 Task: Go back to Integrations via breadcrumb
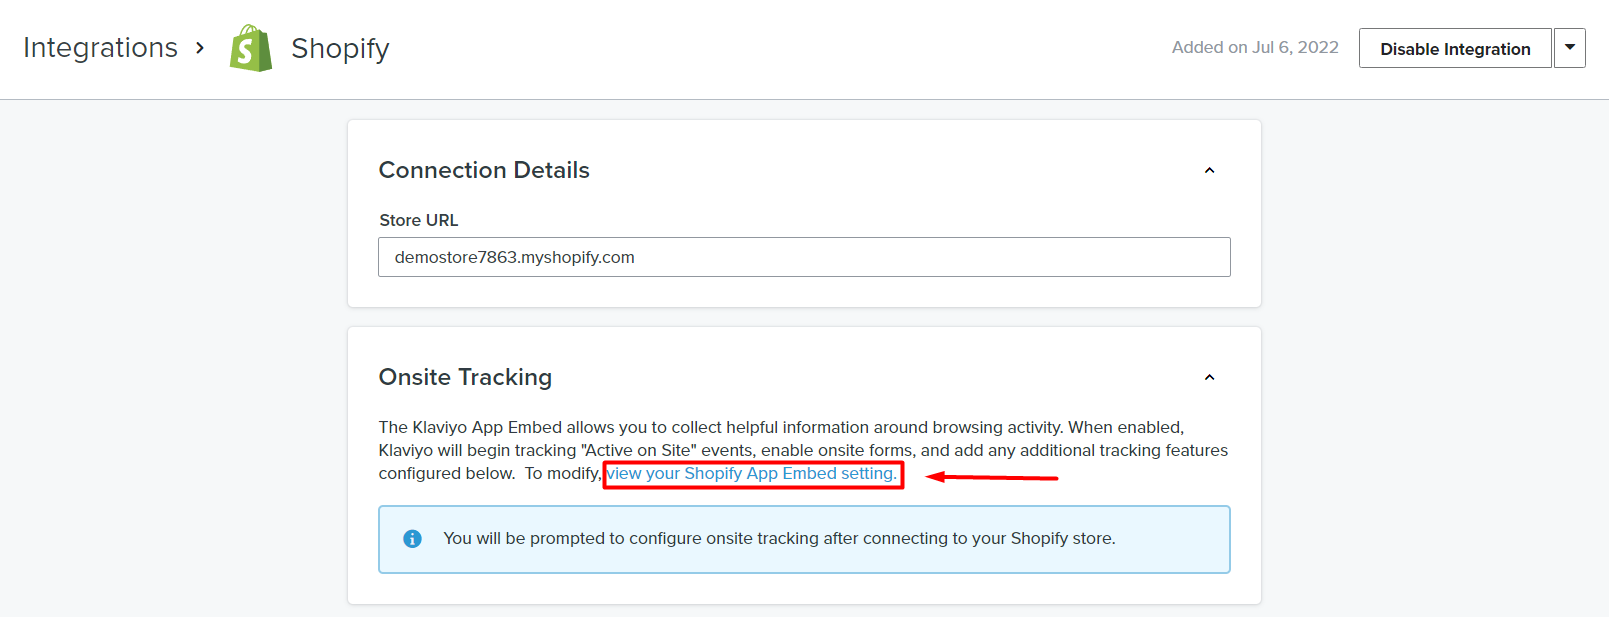pyautogui.click(x=100, y=48)
